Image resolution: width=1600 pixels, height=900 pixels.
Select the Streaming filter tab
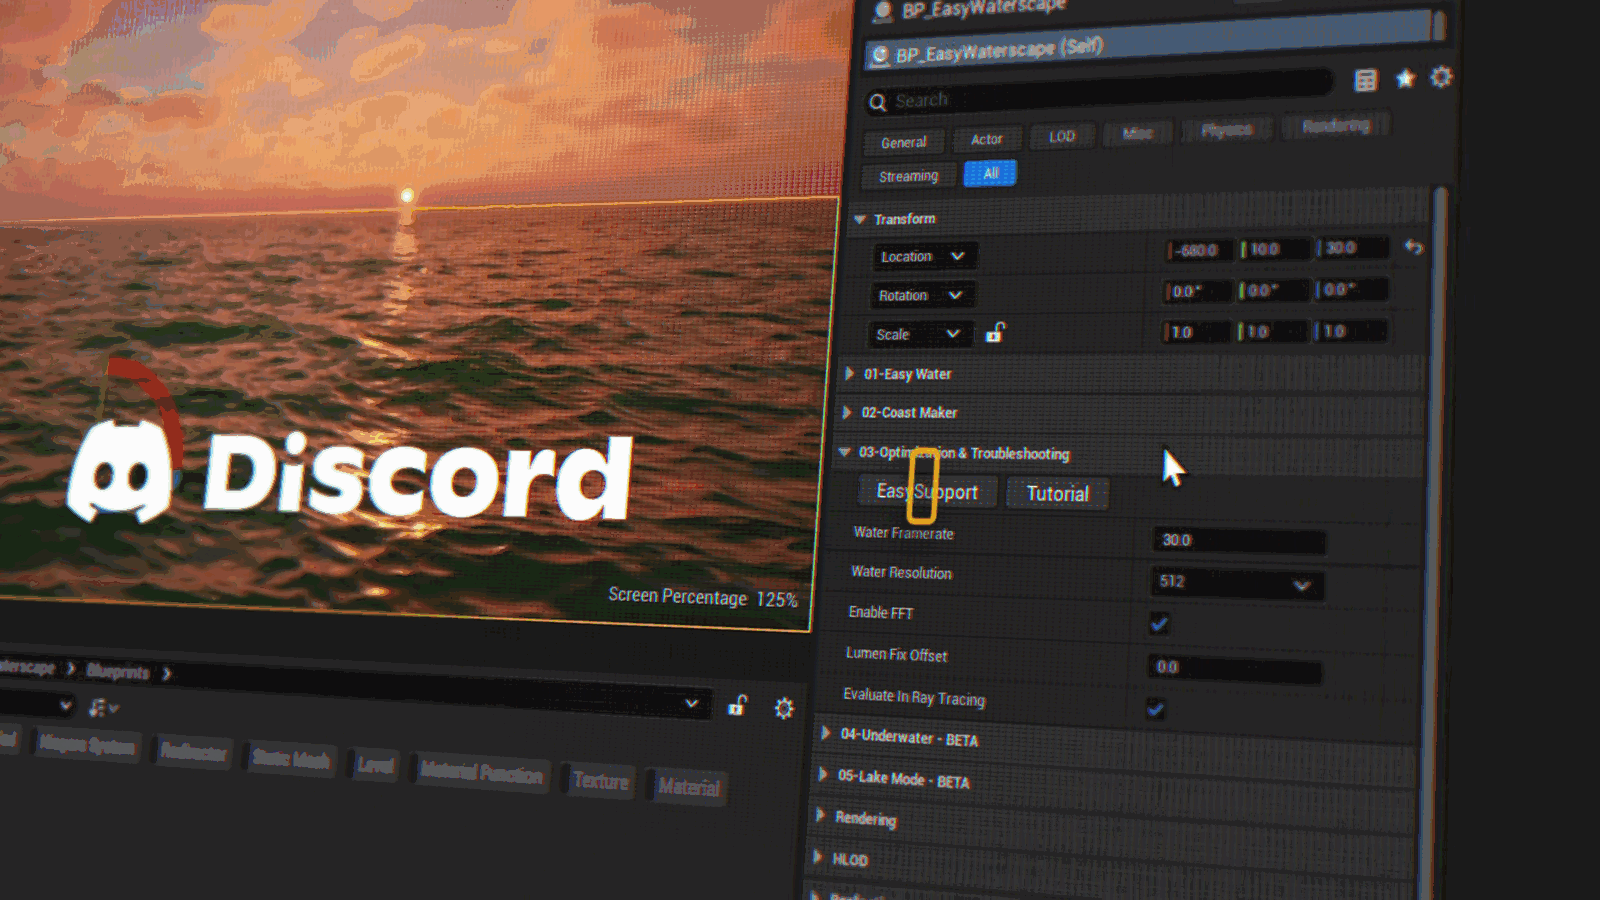tap(908, 176)
